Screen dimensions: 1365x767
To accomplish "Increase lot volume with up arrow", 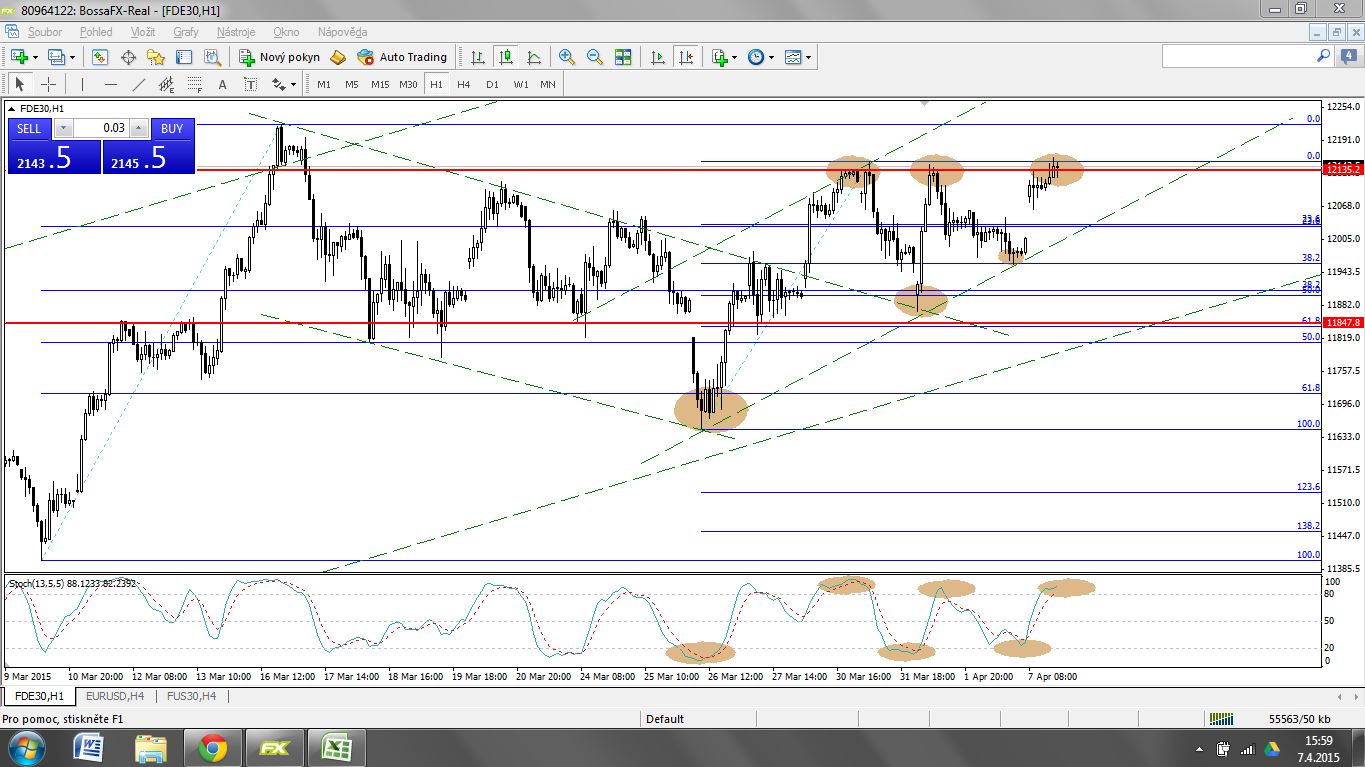I will coord(138,128).
